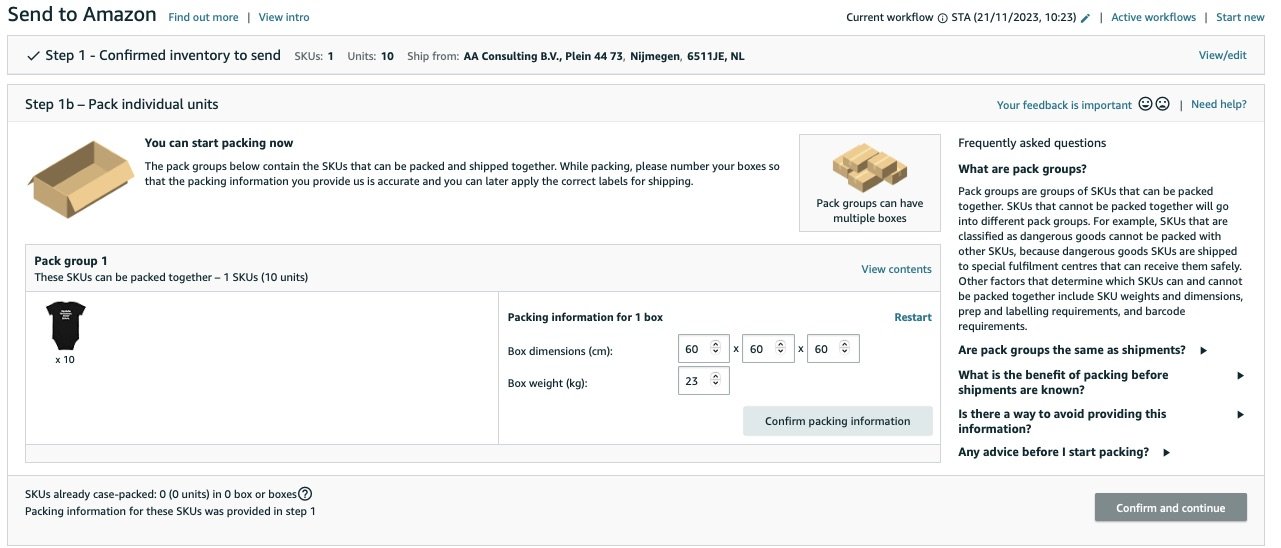Click the open cardboard box illustration
The width and height of the screenshot is (1281, 548).
[x=80, y=179]
